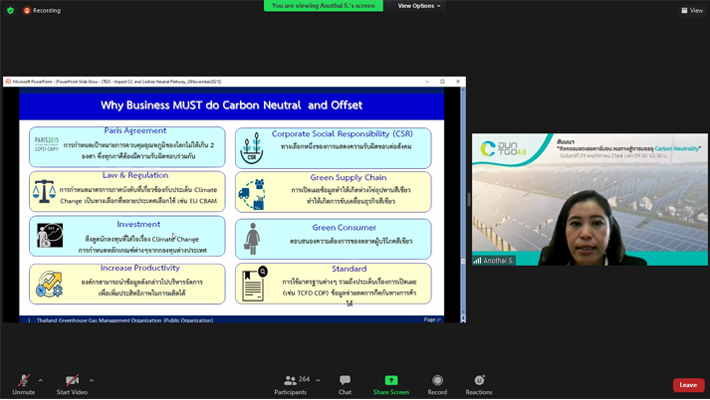Unmute the microphone
The width and height of the screenshot is (710, 400).
pos(22,383)
